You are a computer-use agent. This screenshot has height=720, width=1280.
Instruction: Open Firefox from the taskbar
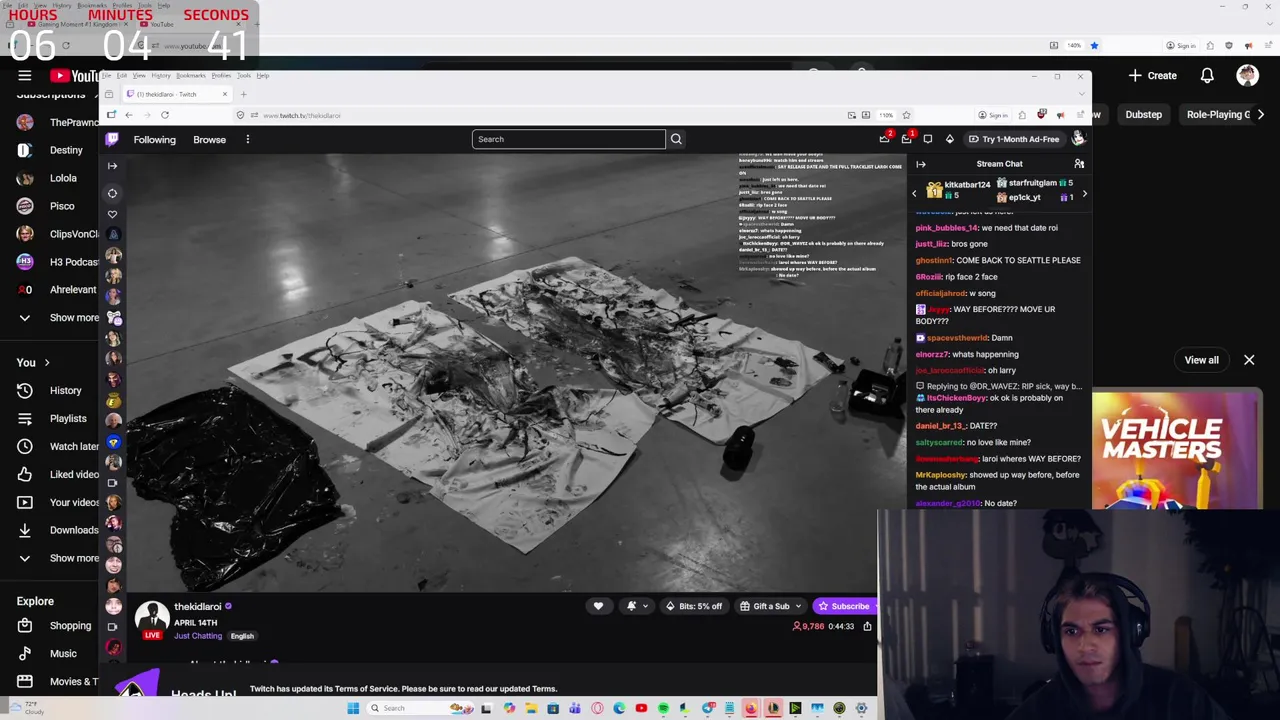[751, 708]
